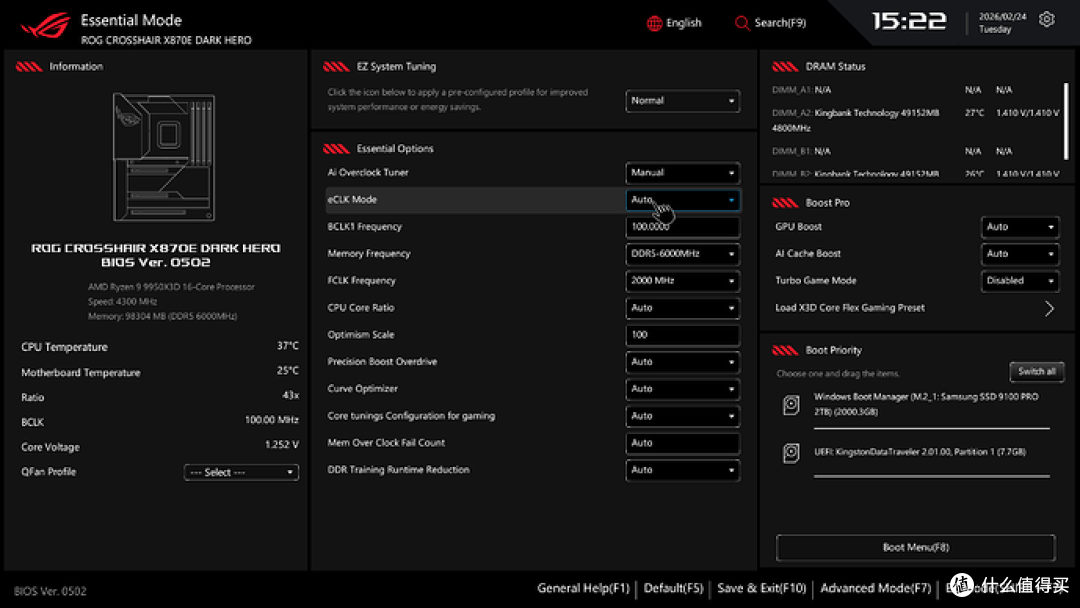Click BIOS Ver. 0502 in the footer
Viewport: 1080px width, 608px height.
[50, 591]
